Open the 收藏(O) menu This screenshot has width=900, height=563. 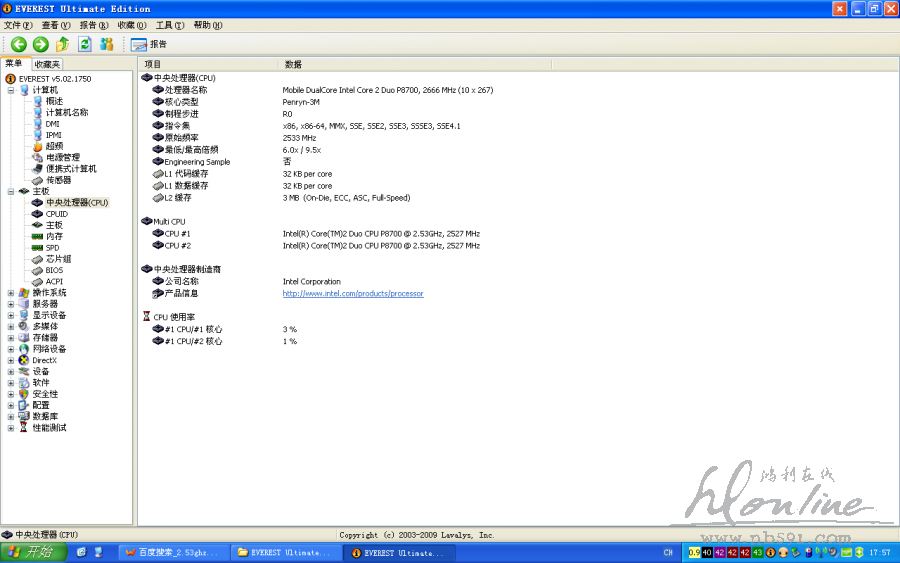pyautogui.click(x=132, y=25)
